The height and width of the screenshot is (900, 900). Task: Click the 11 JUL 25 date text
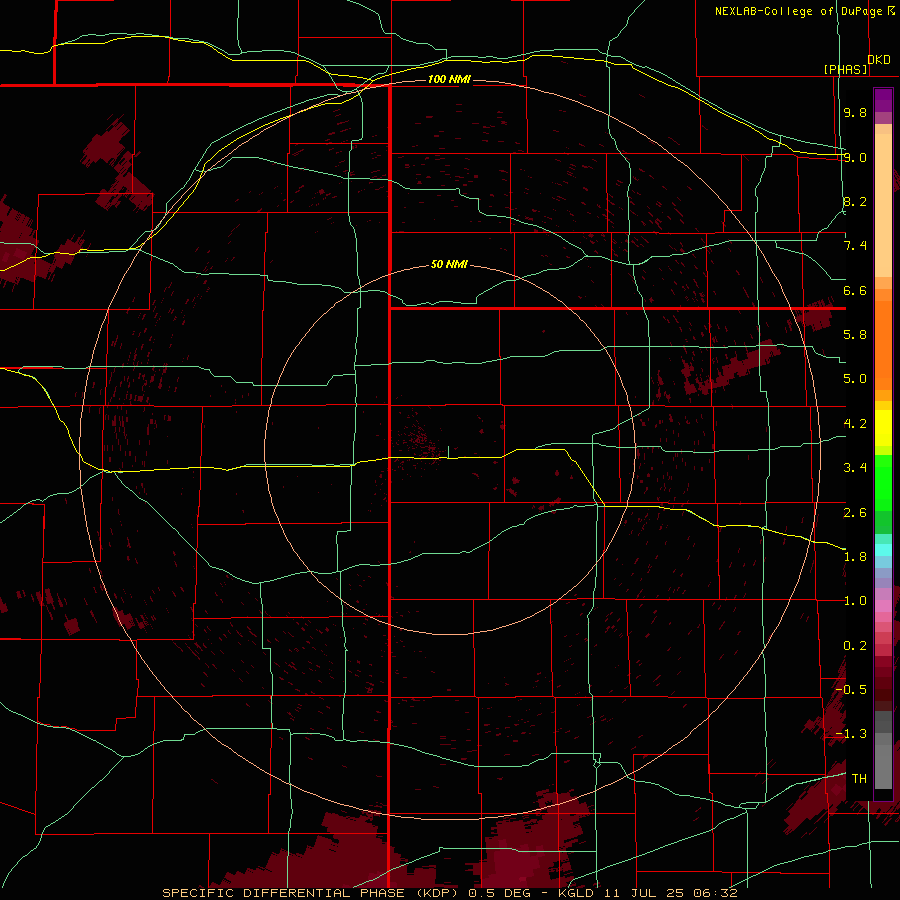pos(643,893)
